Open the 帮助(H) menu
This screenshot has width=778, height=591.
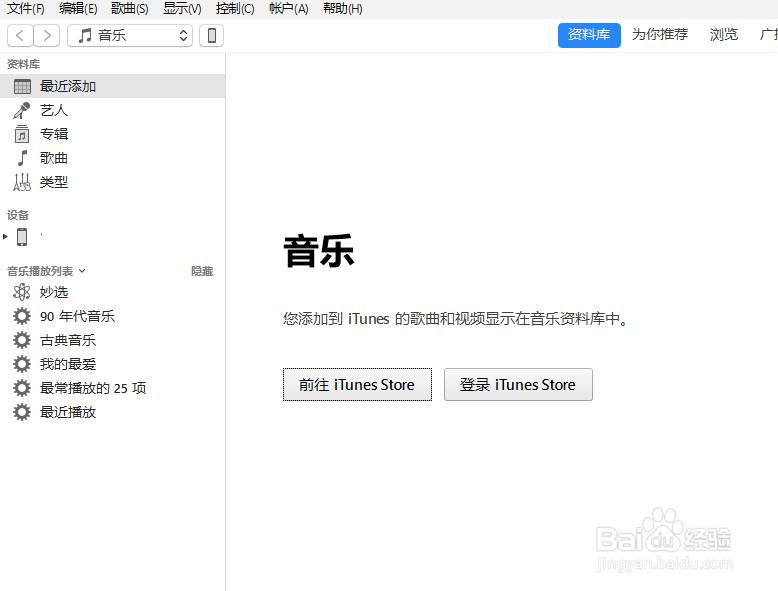click(342, 8)
